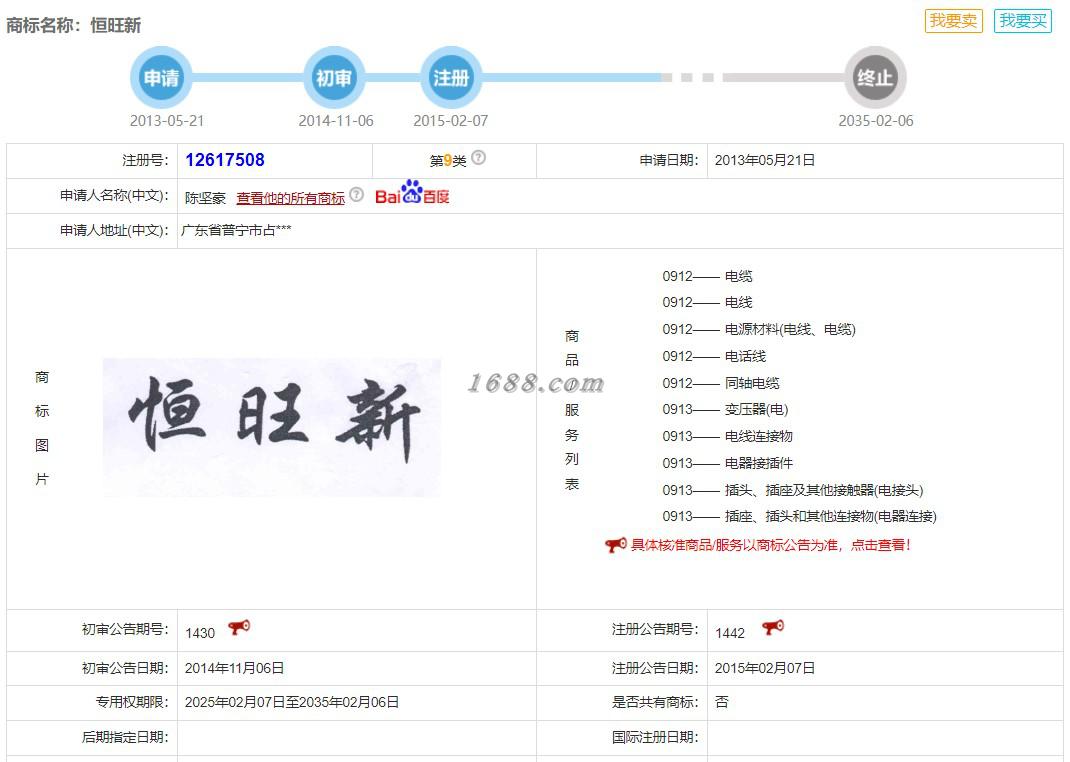This screenshot has height=762, width=1070.
Task: Click goods item 0912 电线
Action: [x=707, y=302]
